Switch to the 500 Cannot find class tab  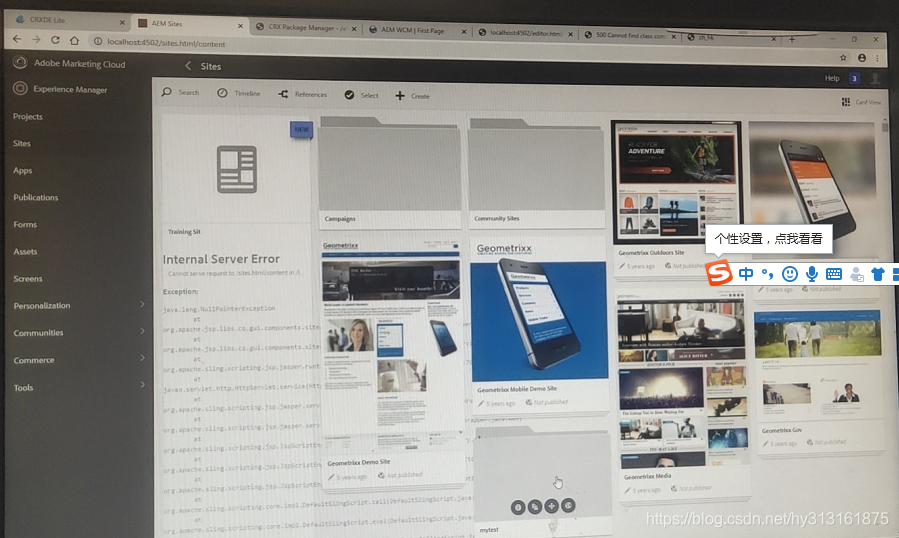coord(630,35)
